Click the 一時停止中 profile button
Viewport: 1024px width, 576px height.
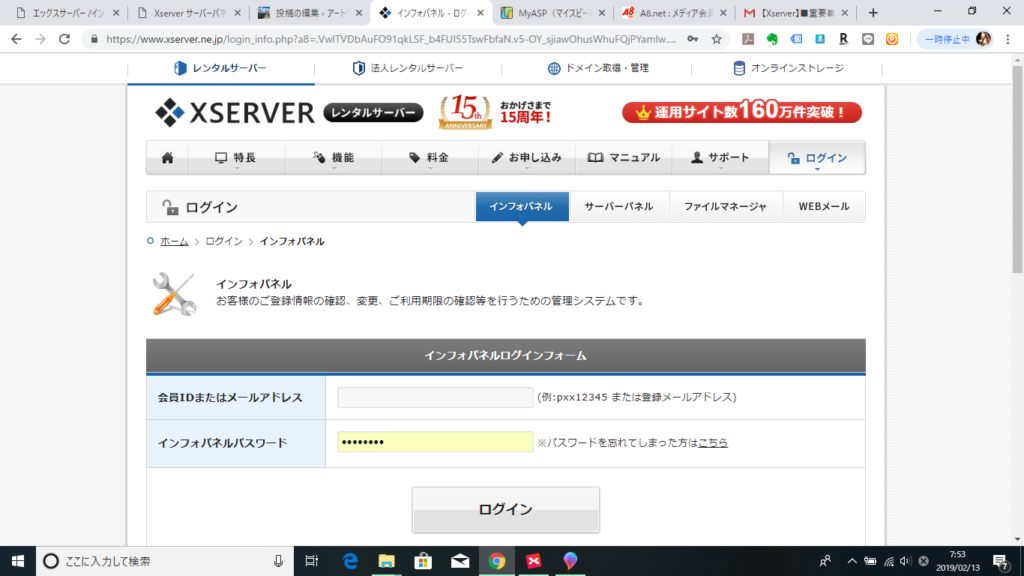pyautogui.click(x=957, y=39)
